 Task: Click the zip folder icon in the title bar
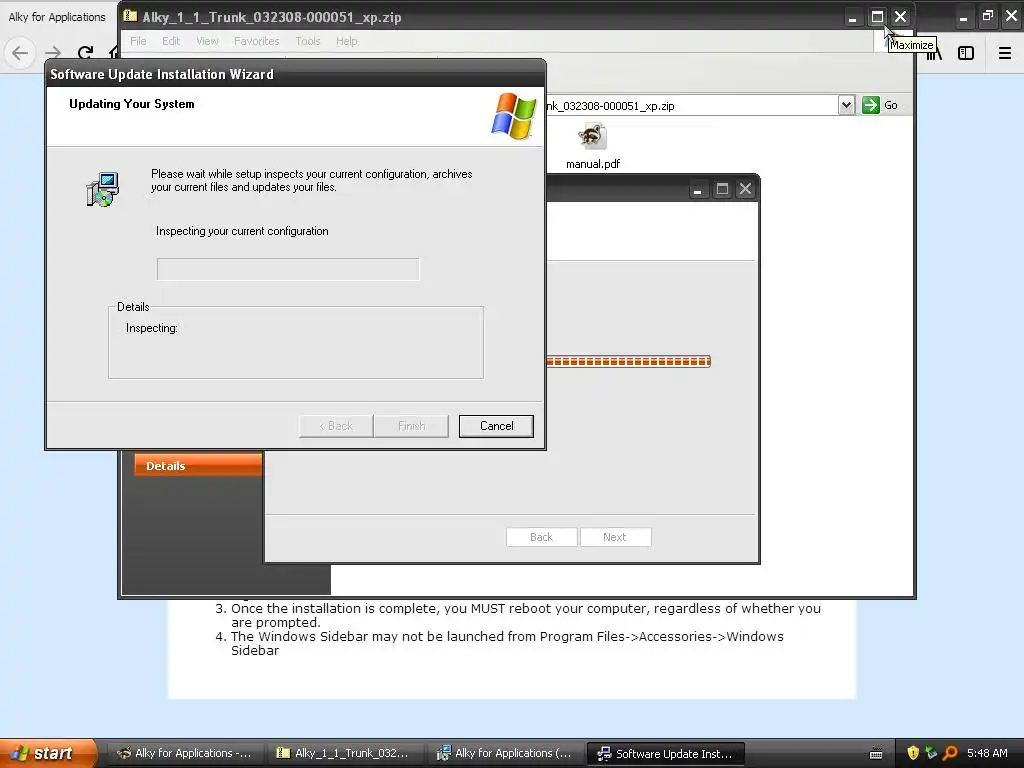pyautogui.click(x=130, y=16)
